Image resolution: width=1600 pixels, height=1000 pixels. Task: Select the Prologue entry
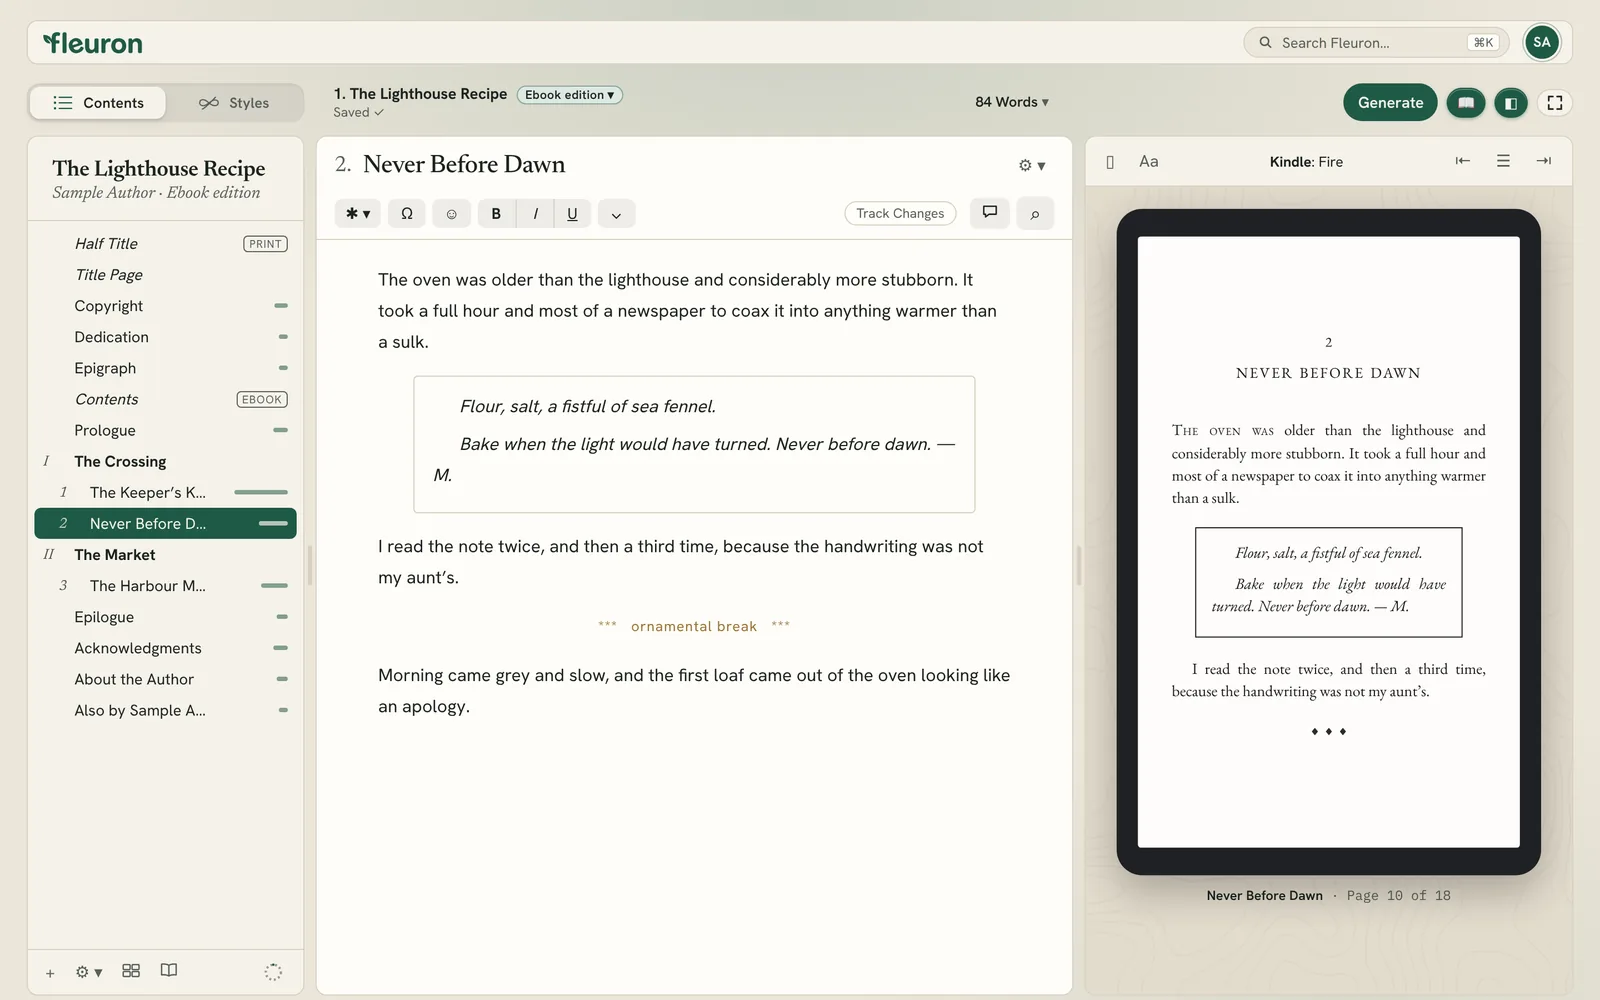[166, 430]
